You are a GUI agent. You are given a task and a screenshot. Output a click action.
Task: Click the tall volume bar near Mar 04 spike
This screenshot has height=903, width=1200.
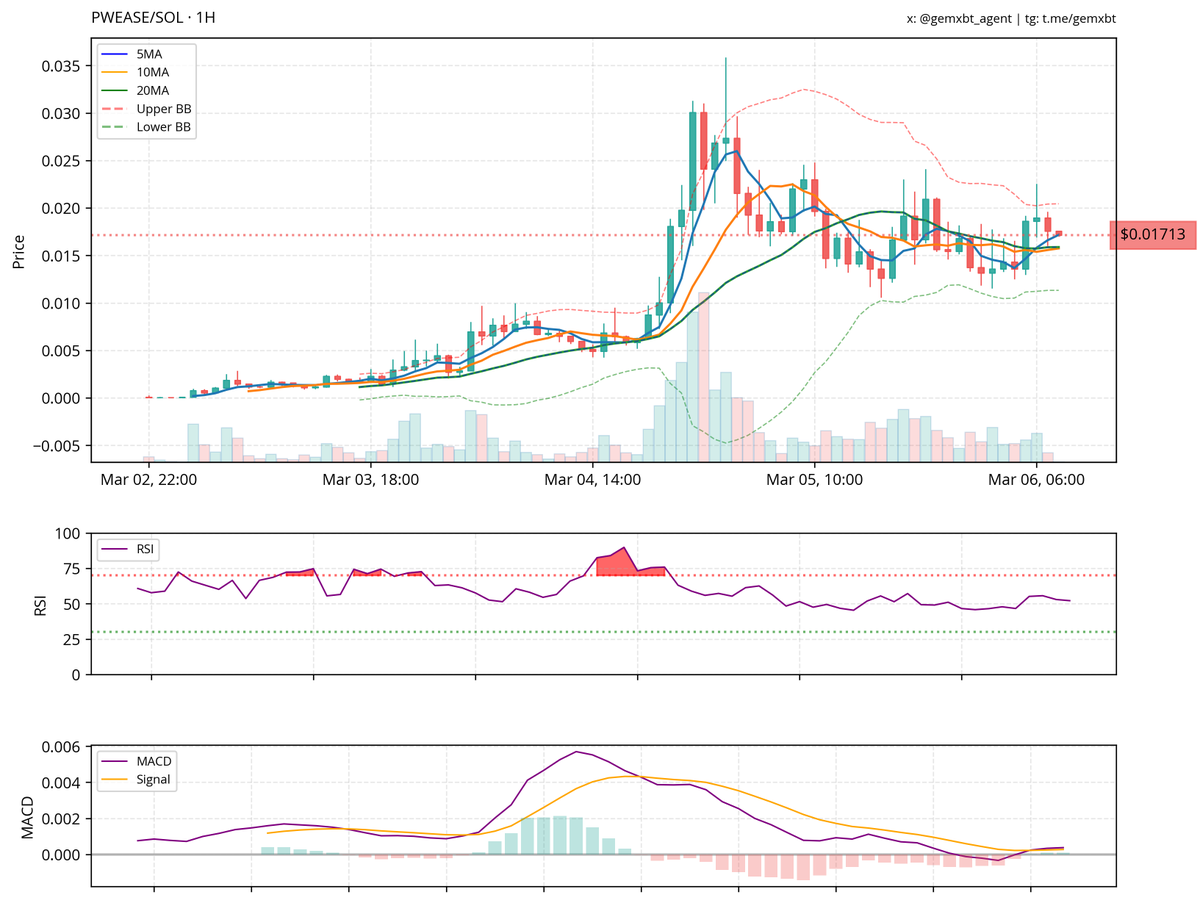(x=706, y=380)
